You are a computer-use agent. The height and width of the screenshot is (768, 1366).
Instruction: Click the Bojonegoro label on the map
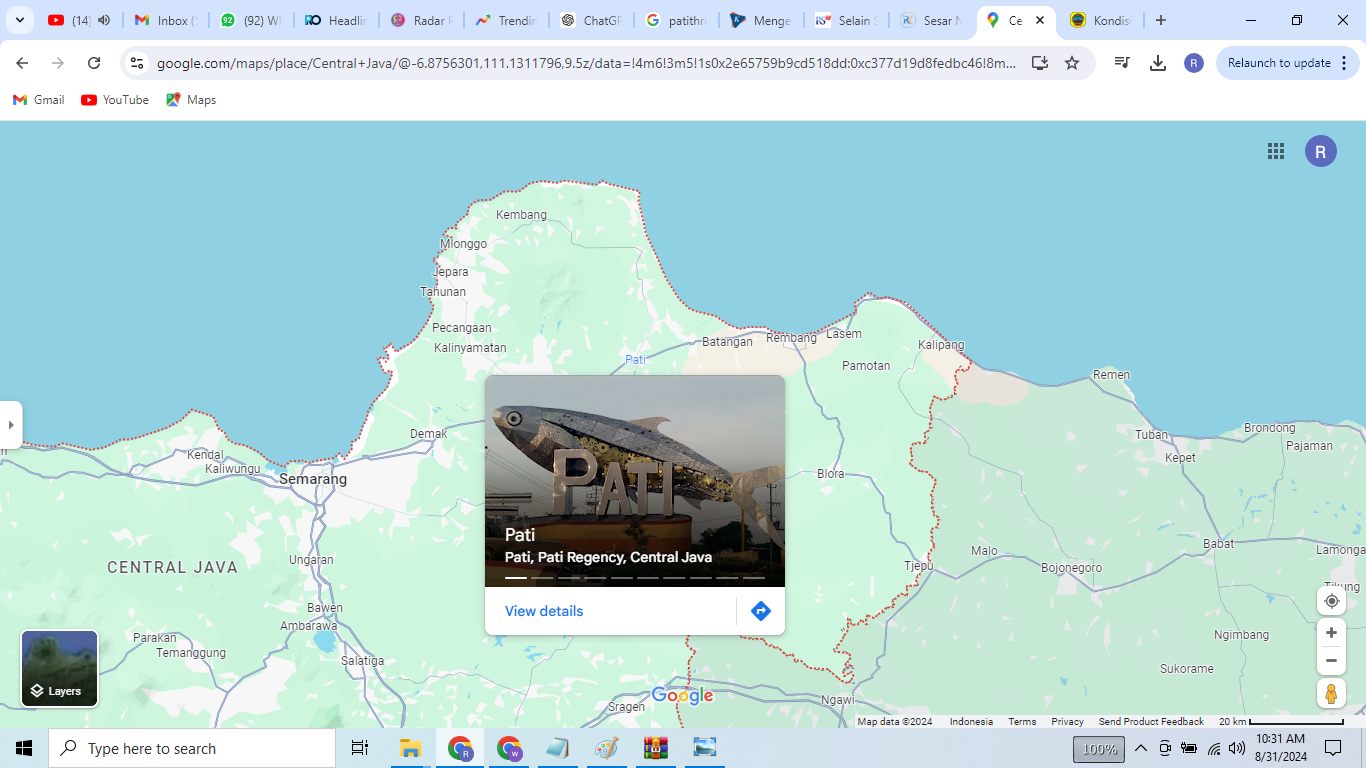(x=1071, y=568)
